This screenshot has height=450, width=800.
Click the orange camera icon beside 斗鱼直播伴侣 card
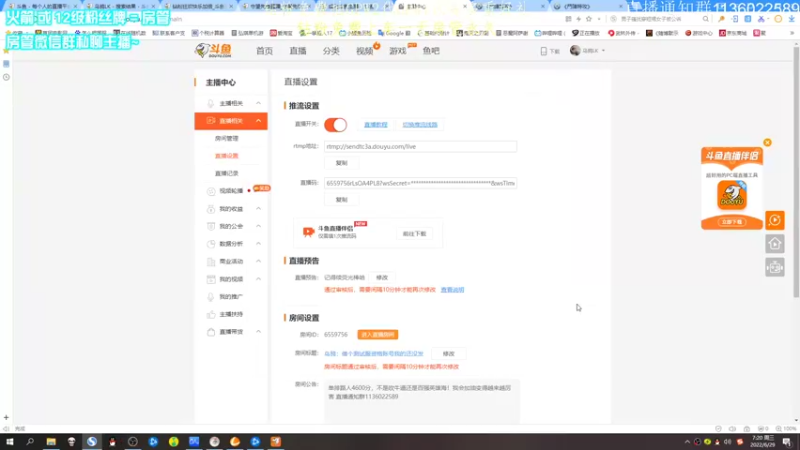pyautogui.click(x=308, y=232)
